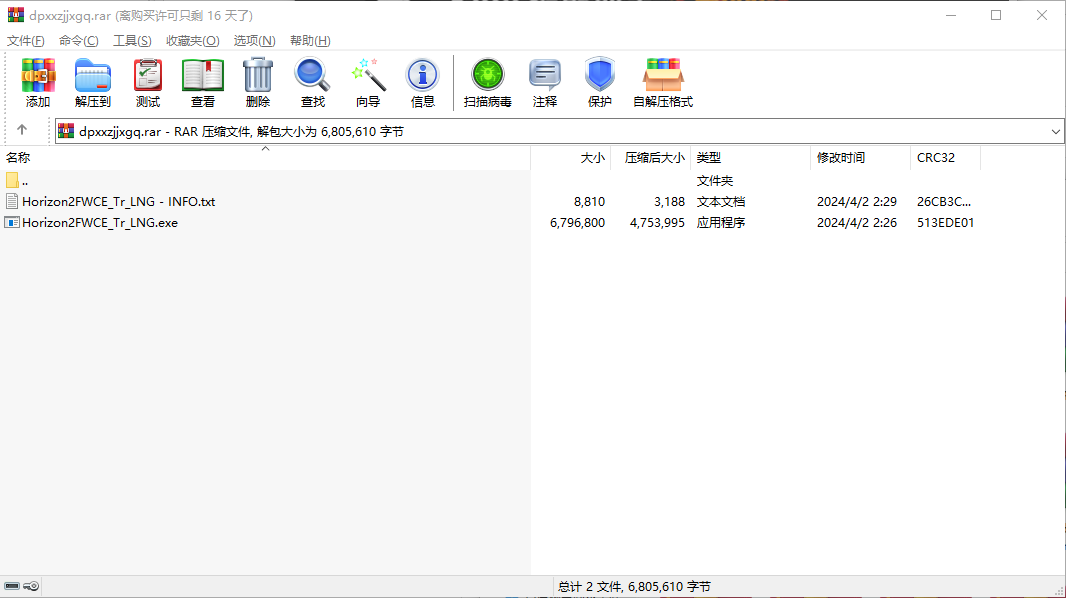Close the WinRAR window
Screen dimensions: 1066x598
click(x=1042, y=15)
